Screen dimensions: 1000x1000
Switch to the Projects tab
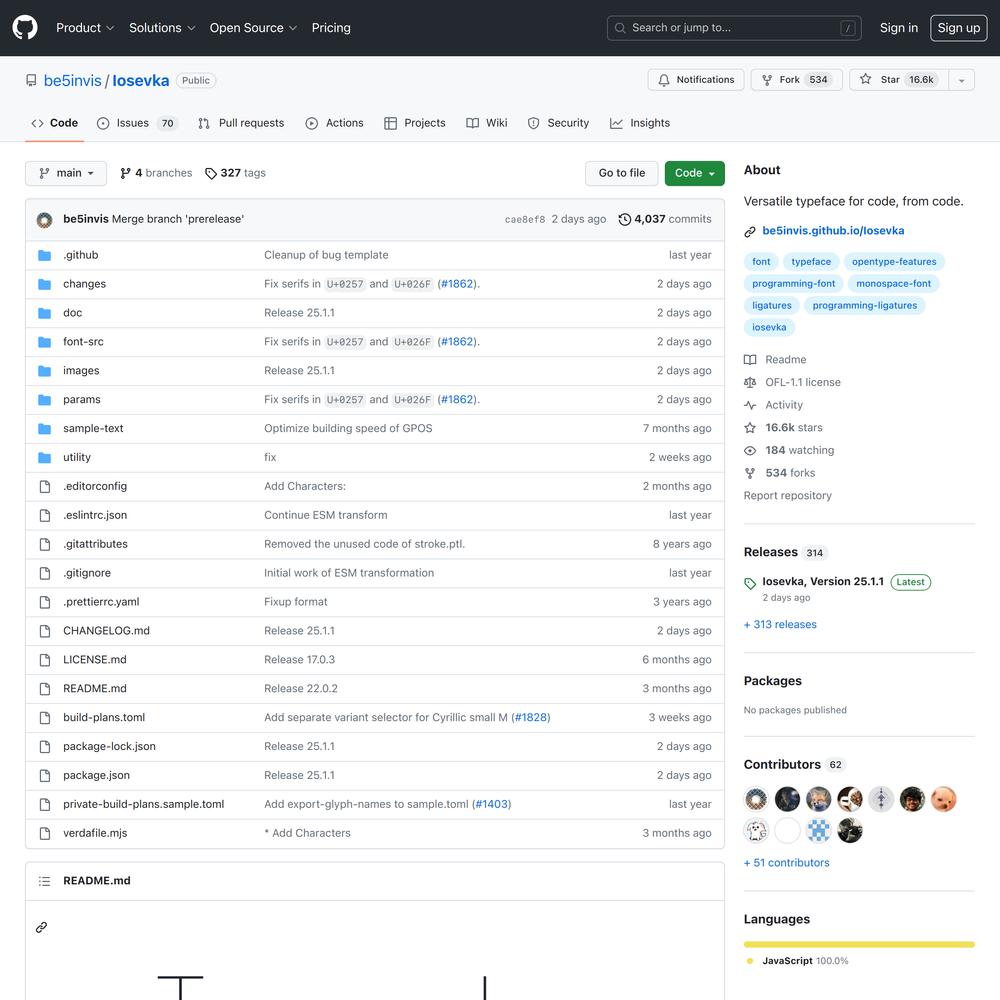click(415, 123)
